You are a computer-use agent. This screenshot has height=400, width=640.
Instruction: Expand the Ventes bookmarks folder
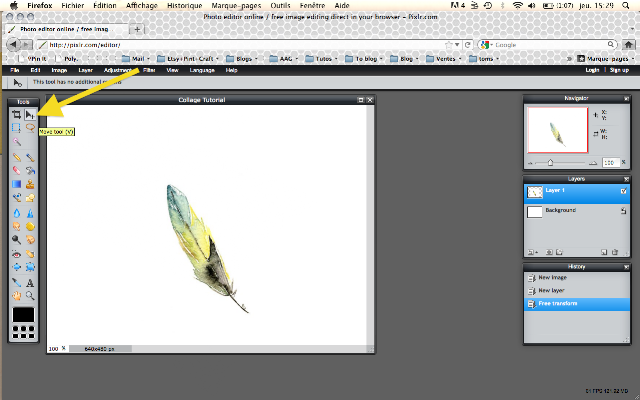pyautogui.click(x=444, y=59)
